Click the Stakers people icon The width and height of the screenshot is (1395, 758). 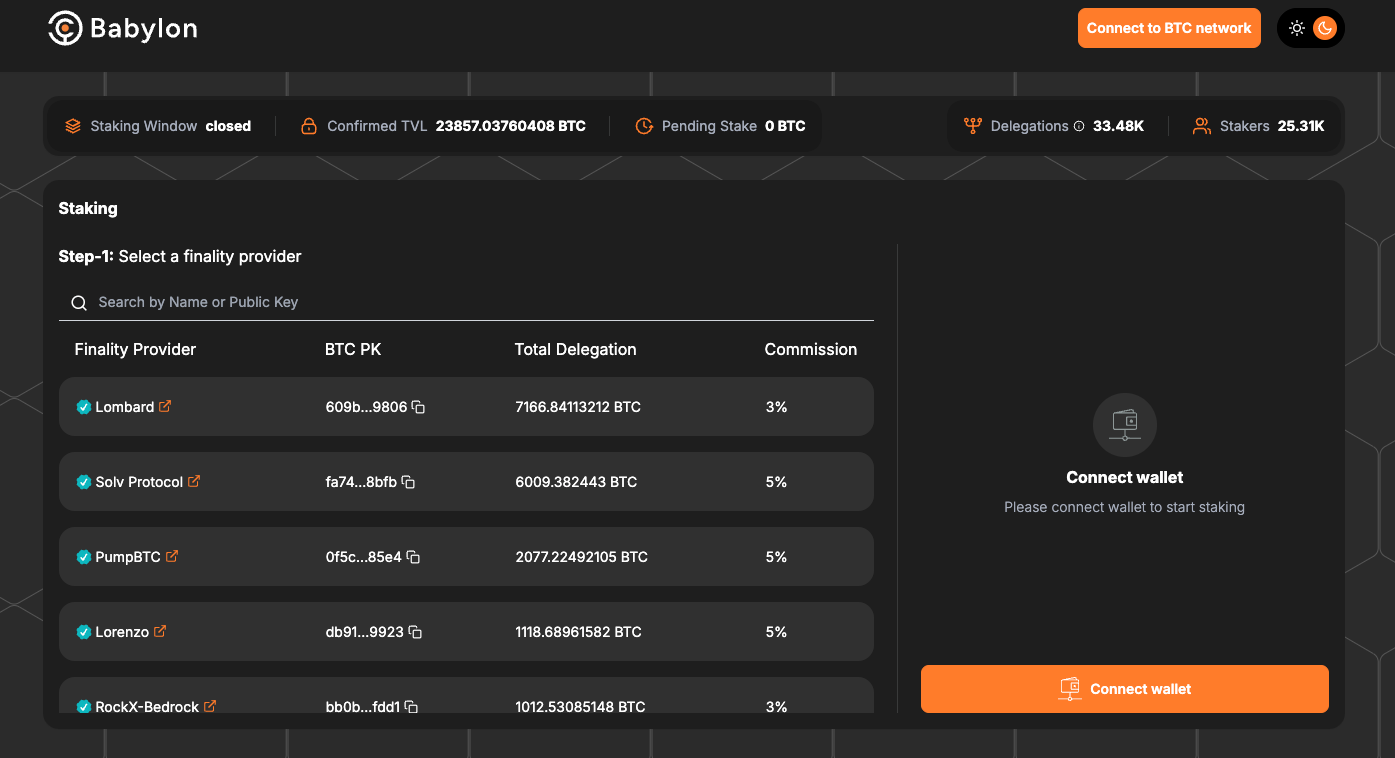point(1202,126)
